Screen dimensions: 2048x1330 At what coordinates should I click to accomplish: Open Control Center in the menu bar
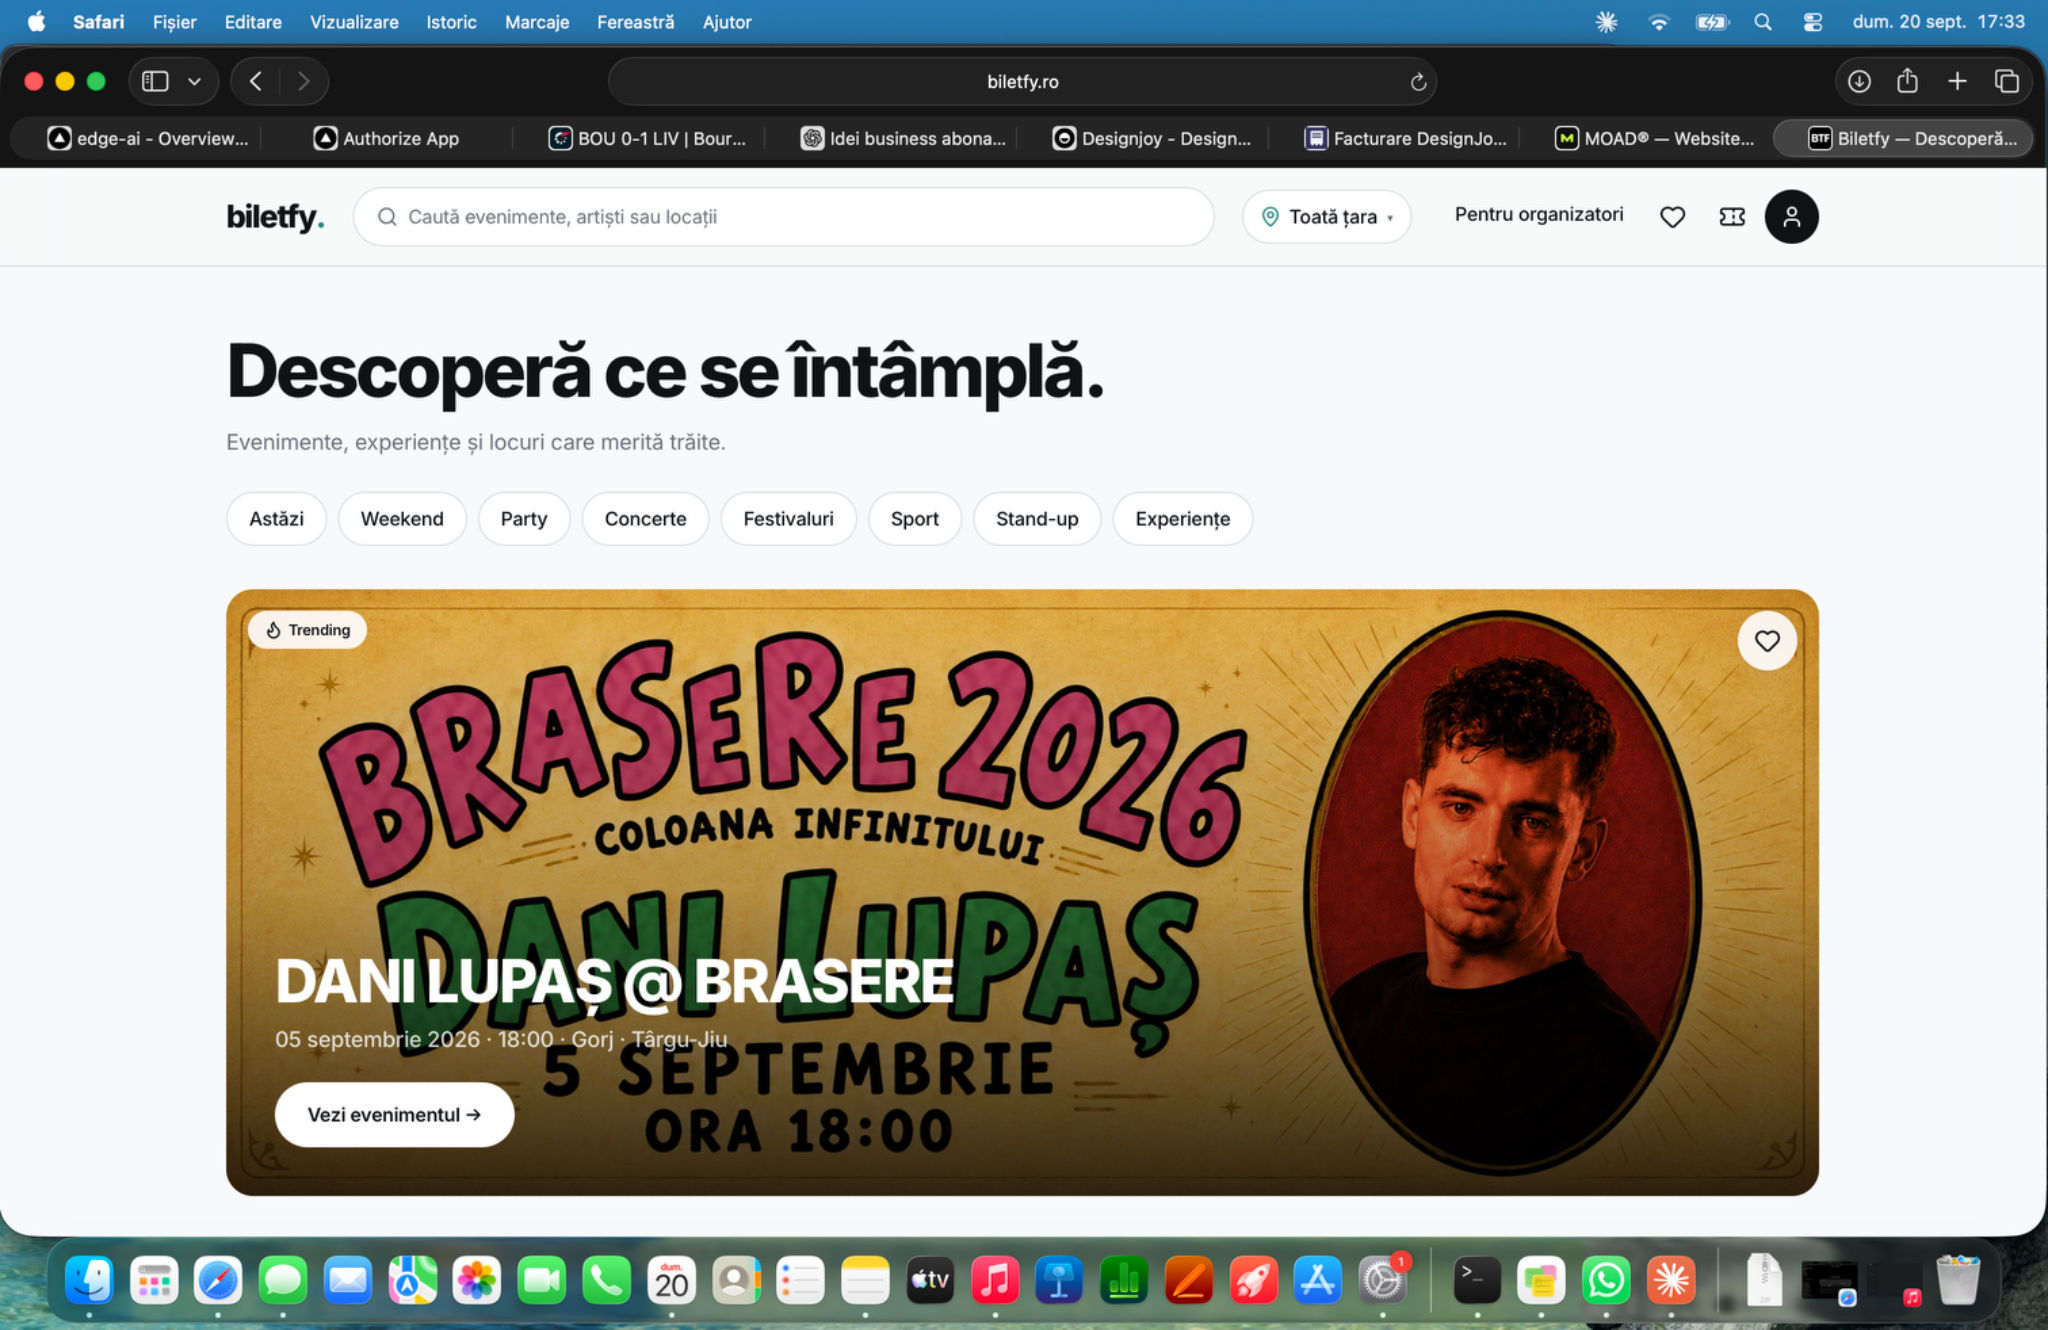[x=1812, y=22]
